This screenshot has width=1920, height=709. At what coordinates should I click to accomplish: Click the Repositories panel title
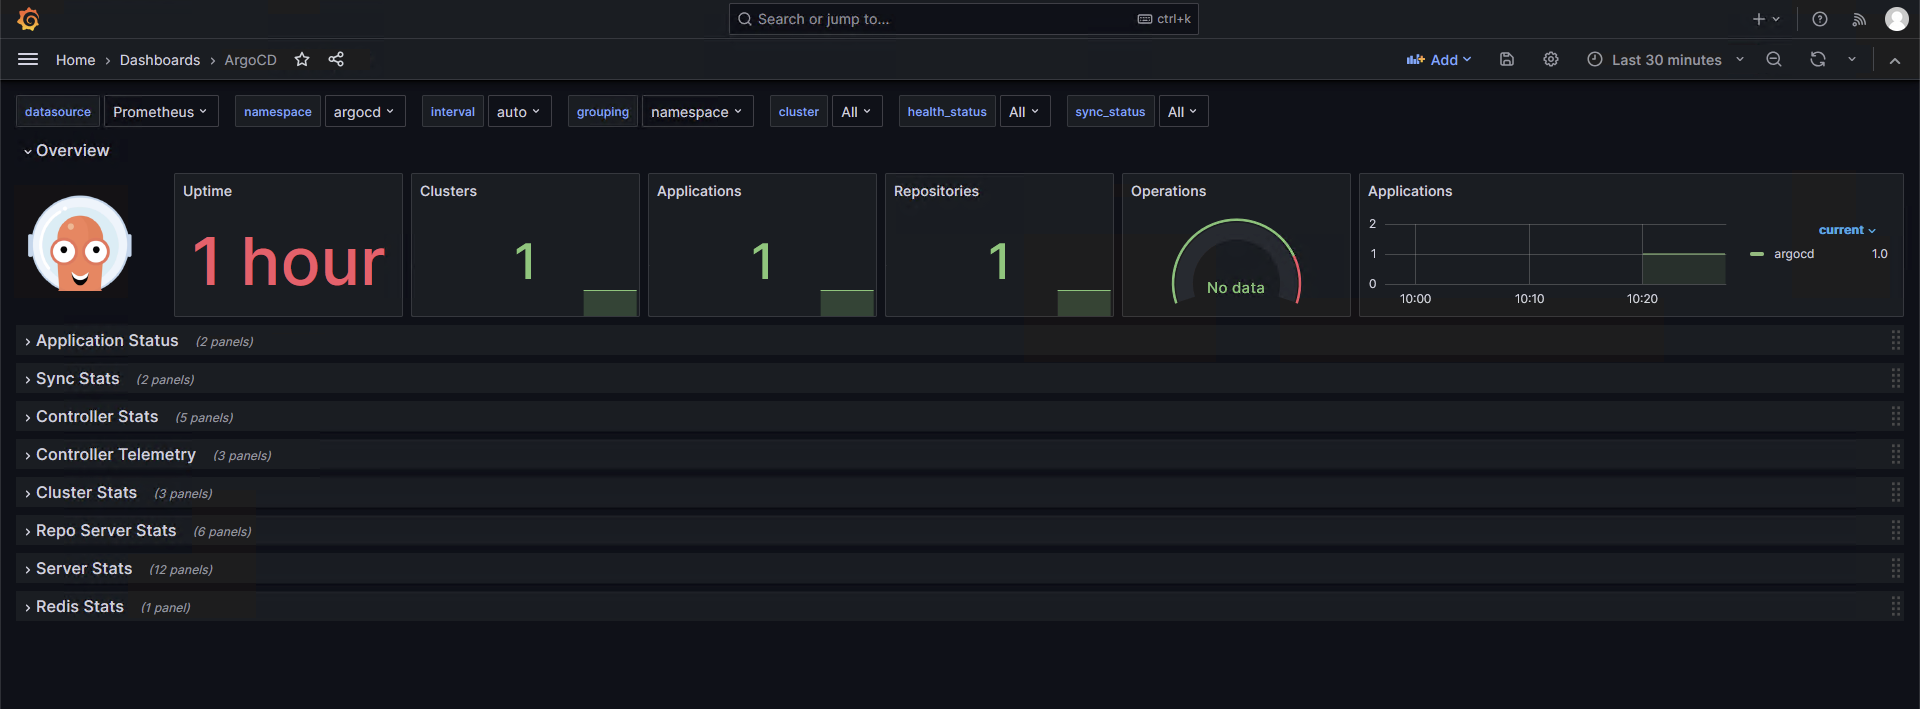[936, 191]
